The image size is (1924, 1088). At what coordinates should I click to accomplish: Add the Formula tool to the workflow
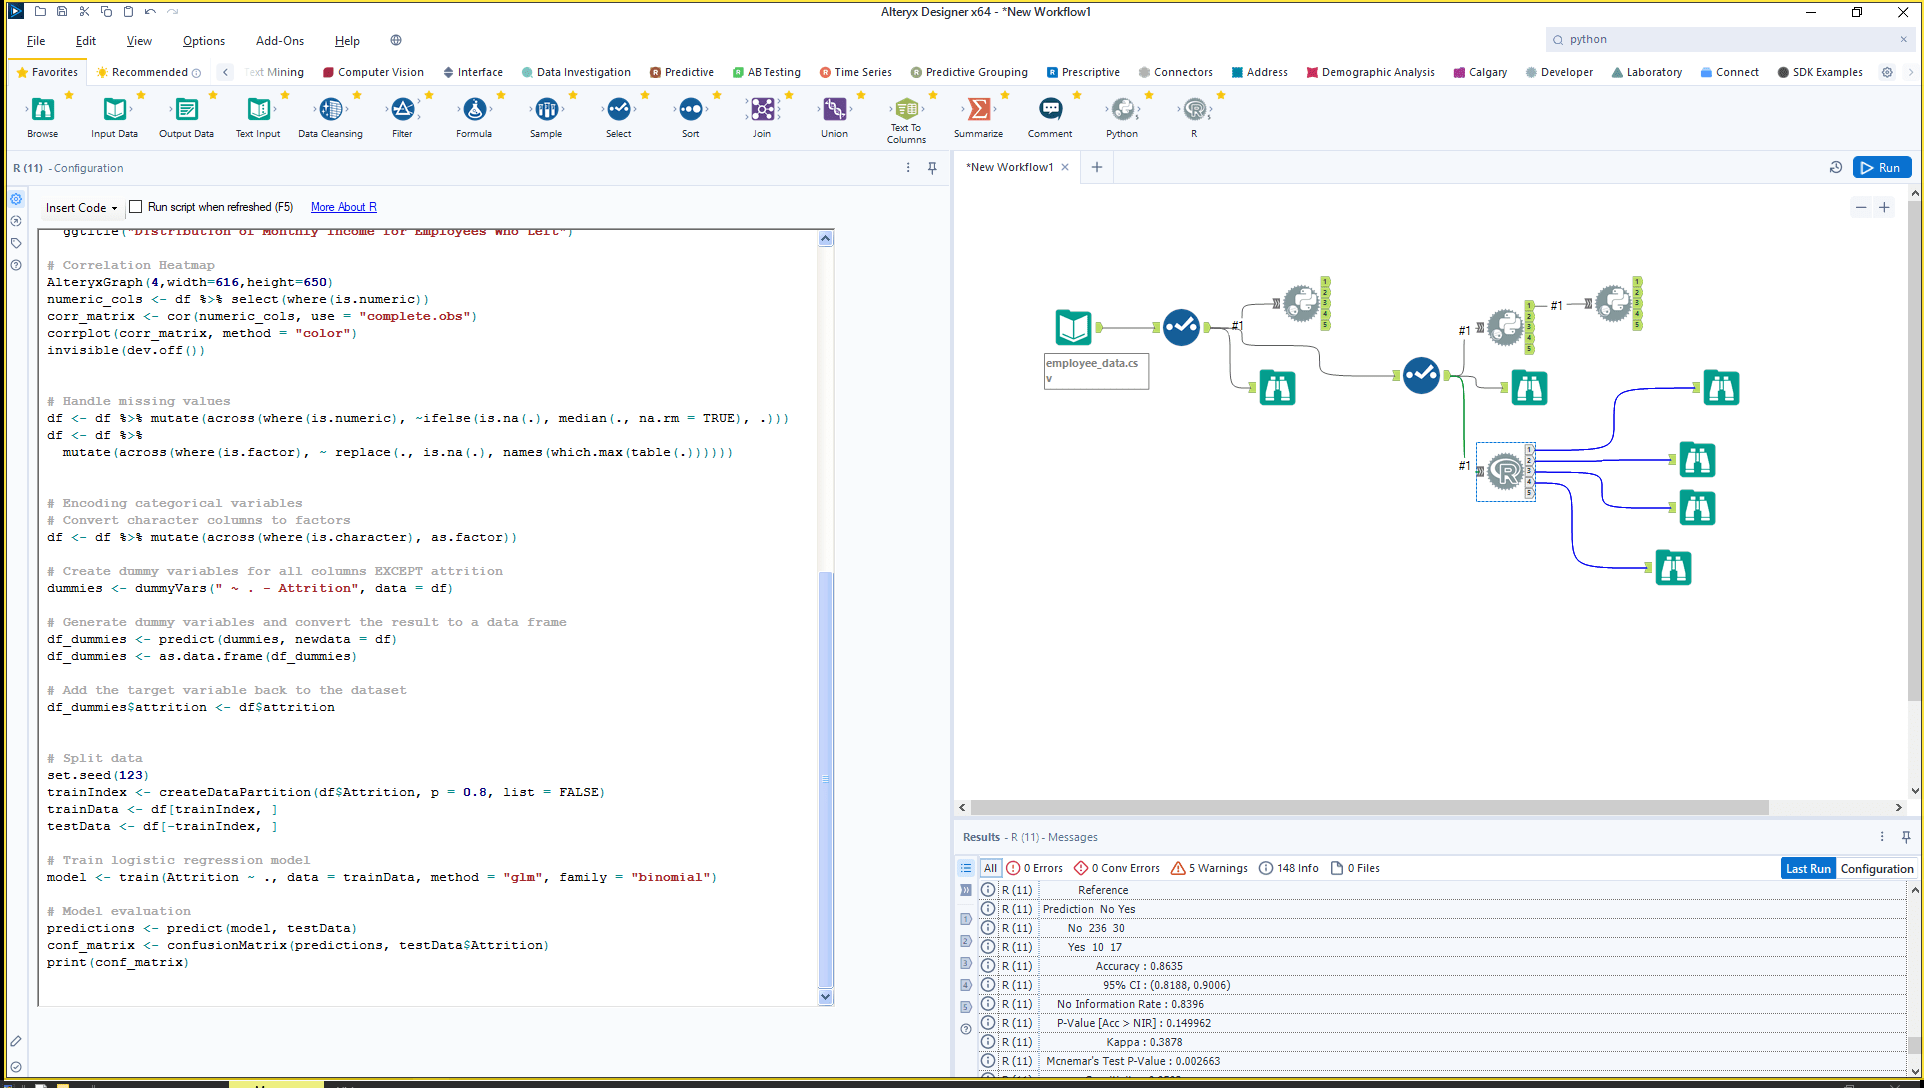click(x=474, y=110)
